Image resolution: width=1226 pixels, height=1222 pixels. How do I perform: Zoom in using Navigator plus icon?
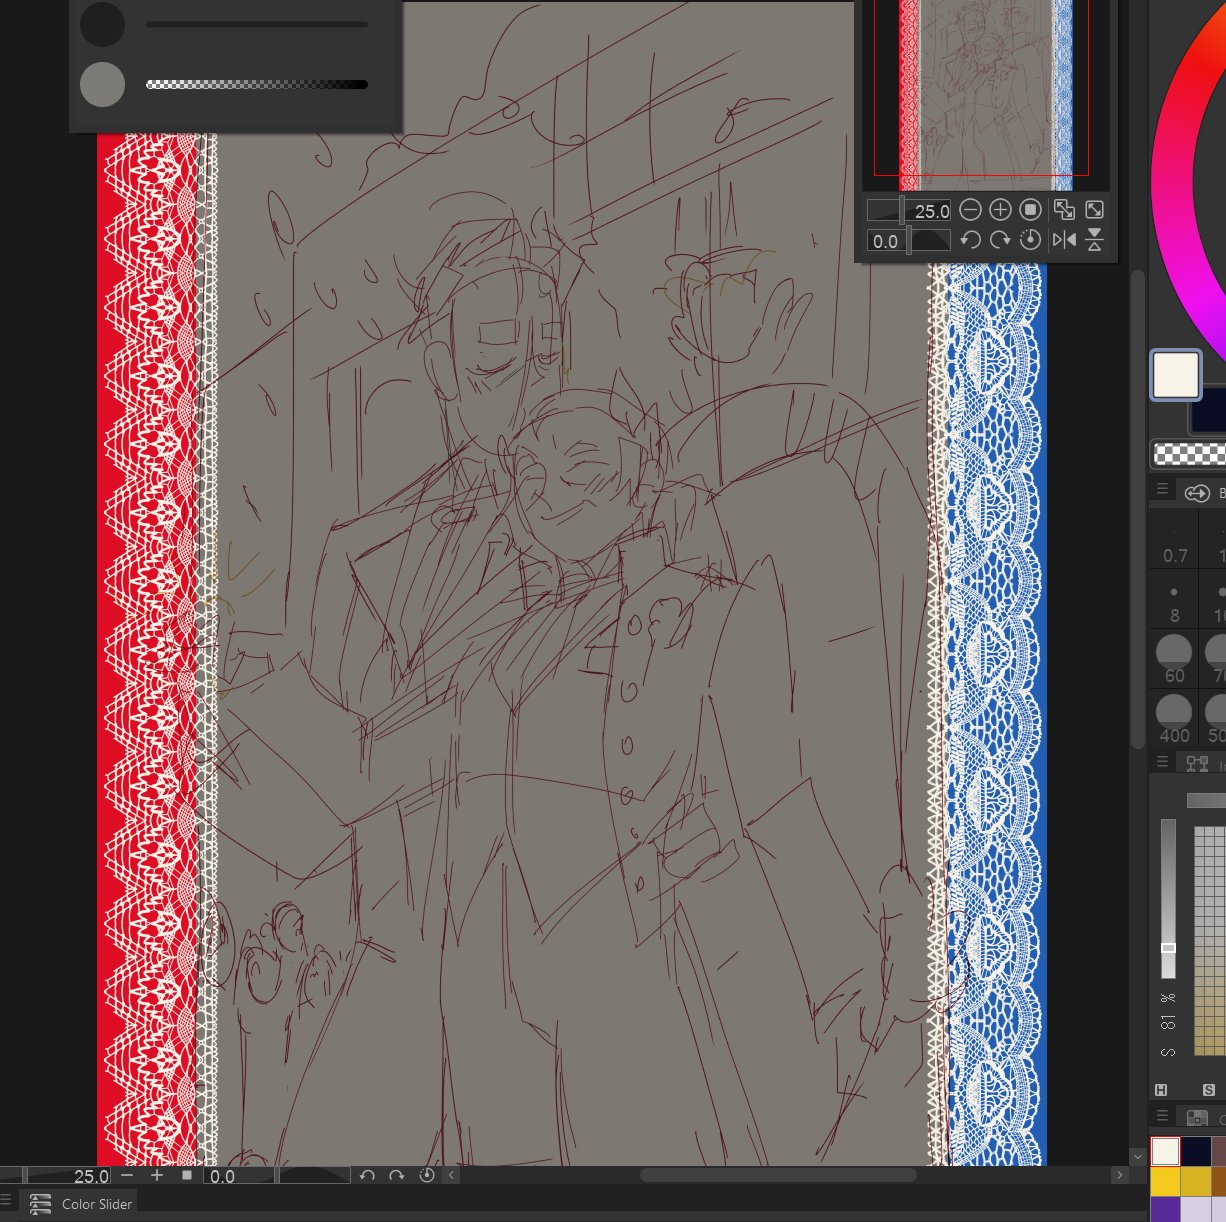tap(1000, 210)
